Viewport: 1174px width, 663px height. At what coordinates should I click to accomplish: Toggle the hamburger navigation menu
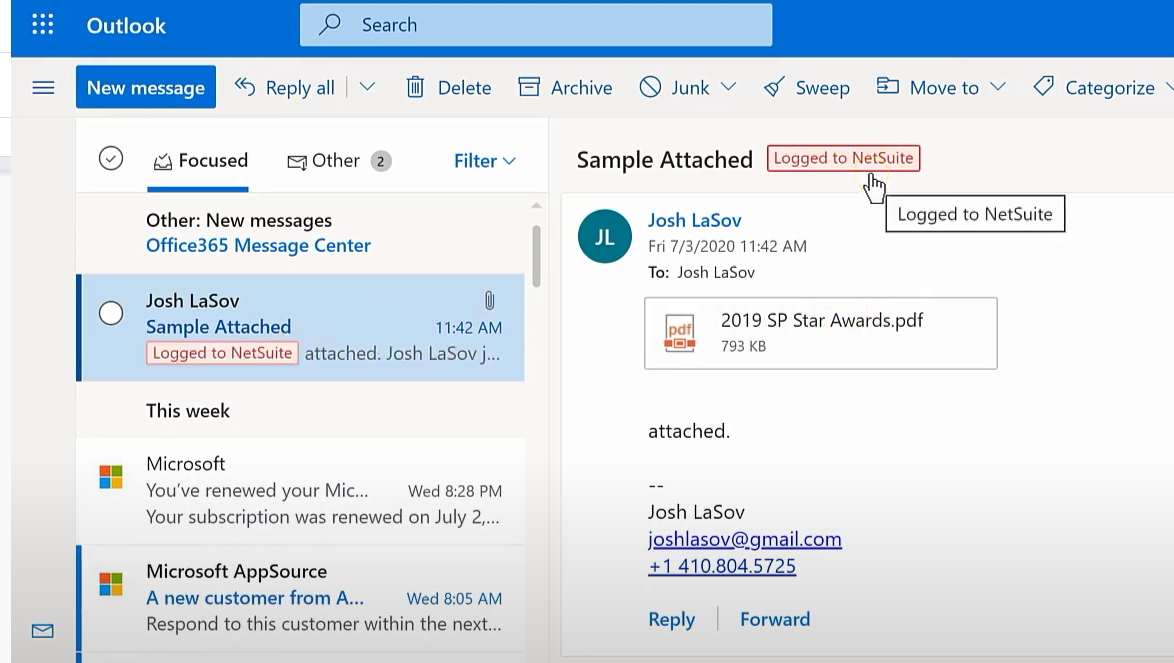43,88
